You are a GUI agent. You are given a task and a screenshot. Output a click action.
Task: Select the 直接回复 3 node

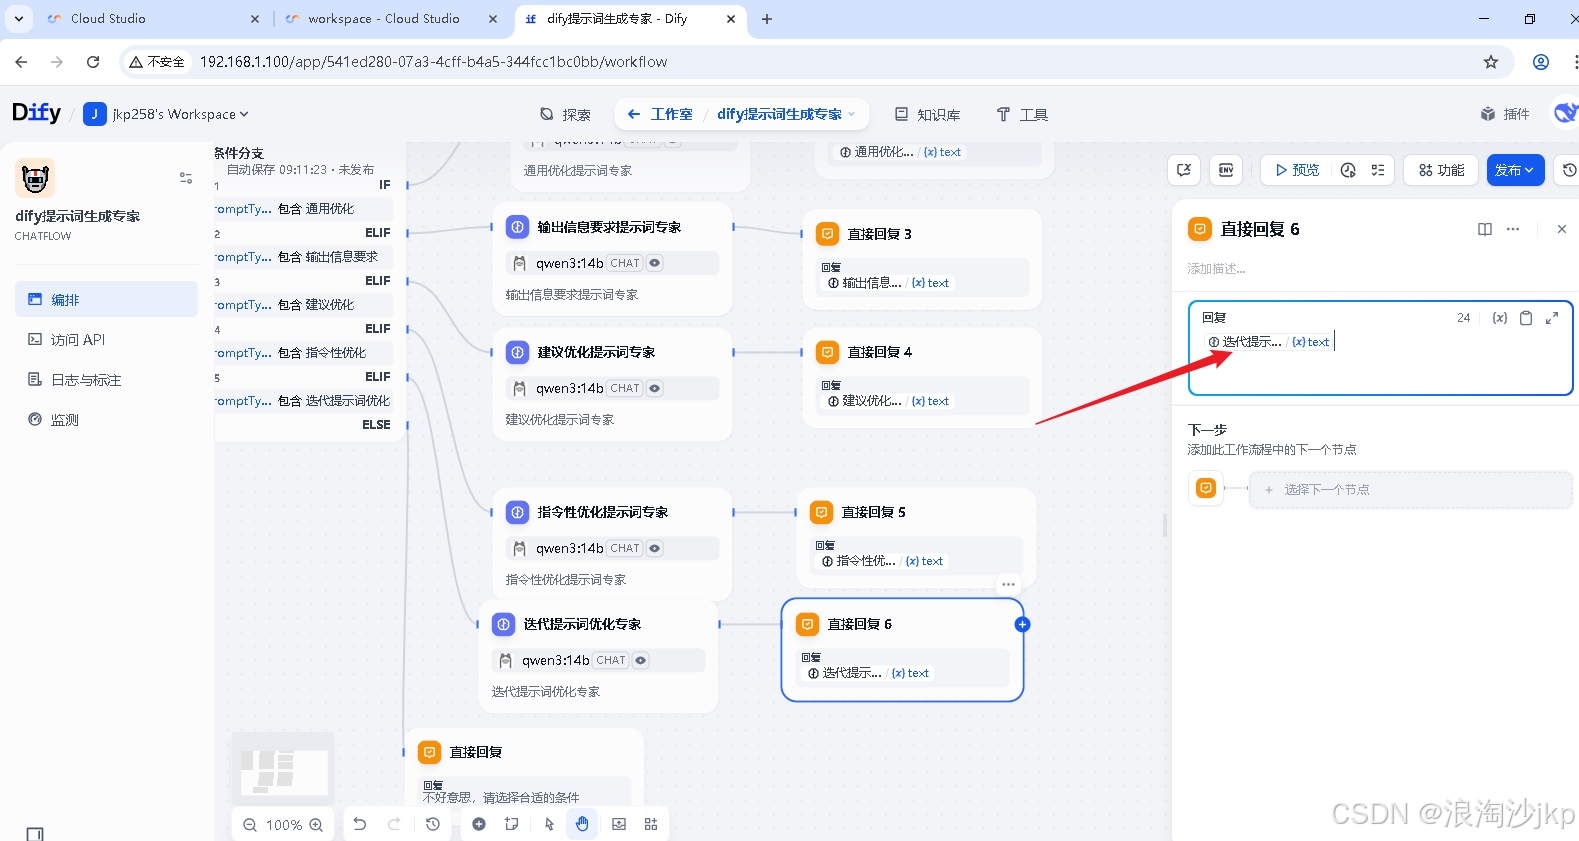(922, 258)
